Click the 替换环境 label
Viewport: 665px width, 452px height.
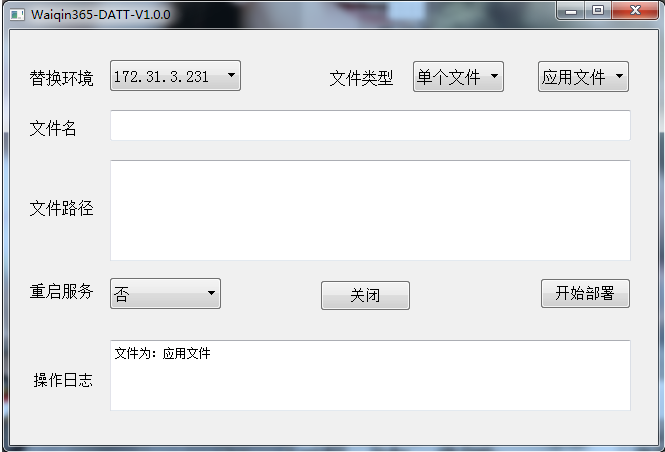61,78
